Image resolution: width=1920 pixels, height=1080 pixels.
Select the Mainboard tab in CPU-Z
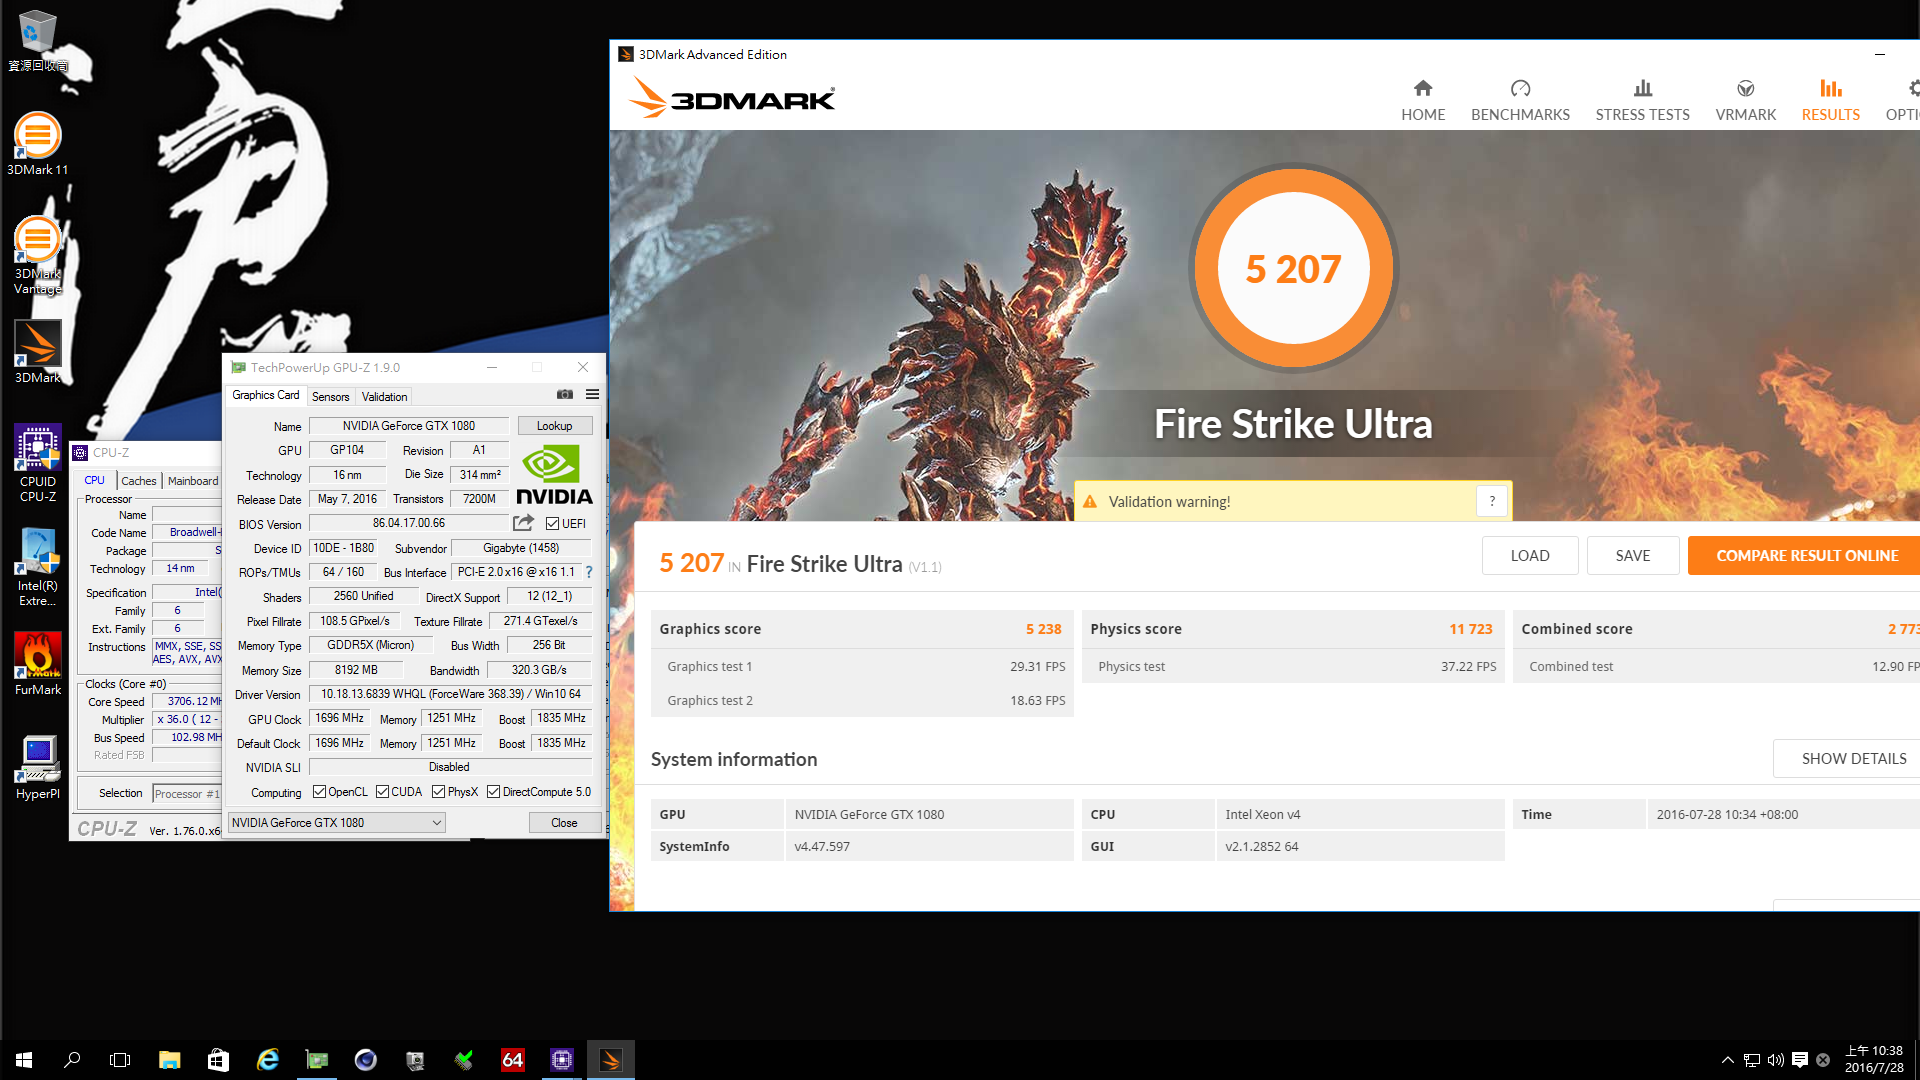tap(193, 481)
